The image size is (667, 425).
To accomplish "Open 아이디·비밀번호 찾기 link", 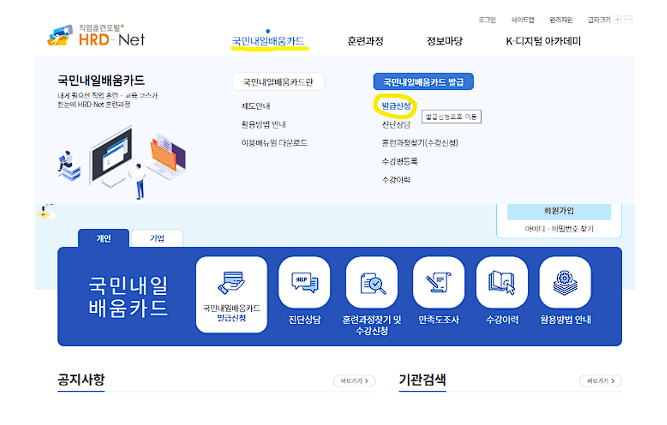I will [x=559, y=229].
